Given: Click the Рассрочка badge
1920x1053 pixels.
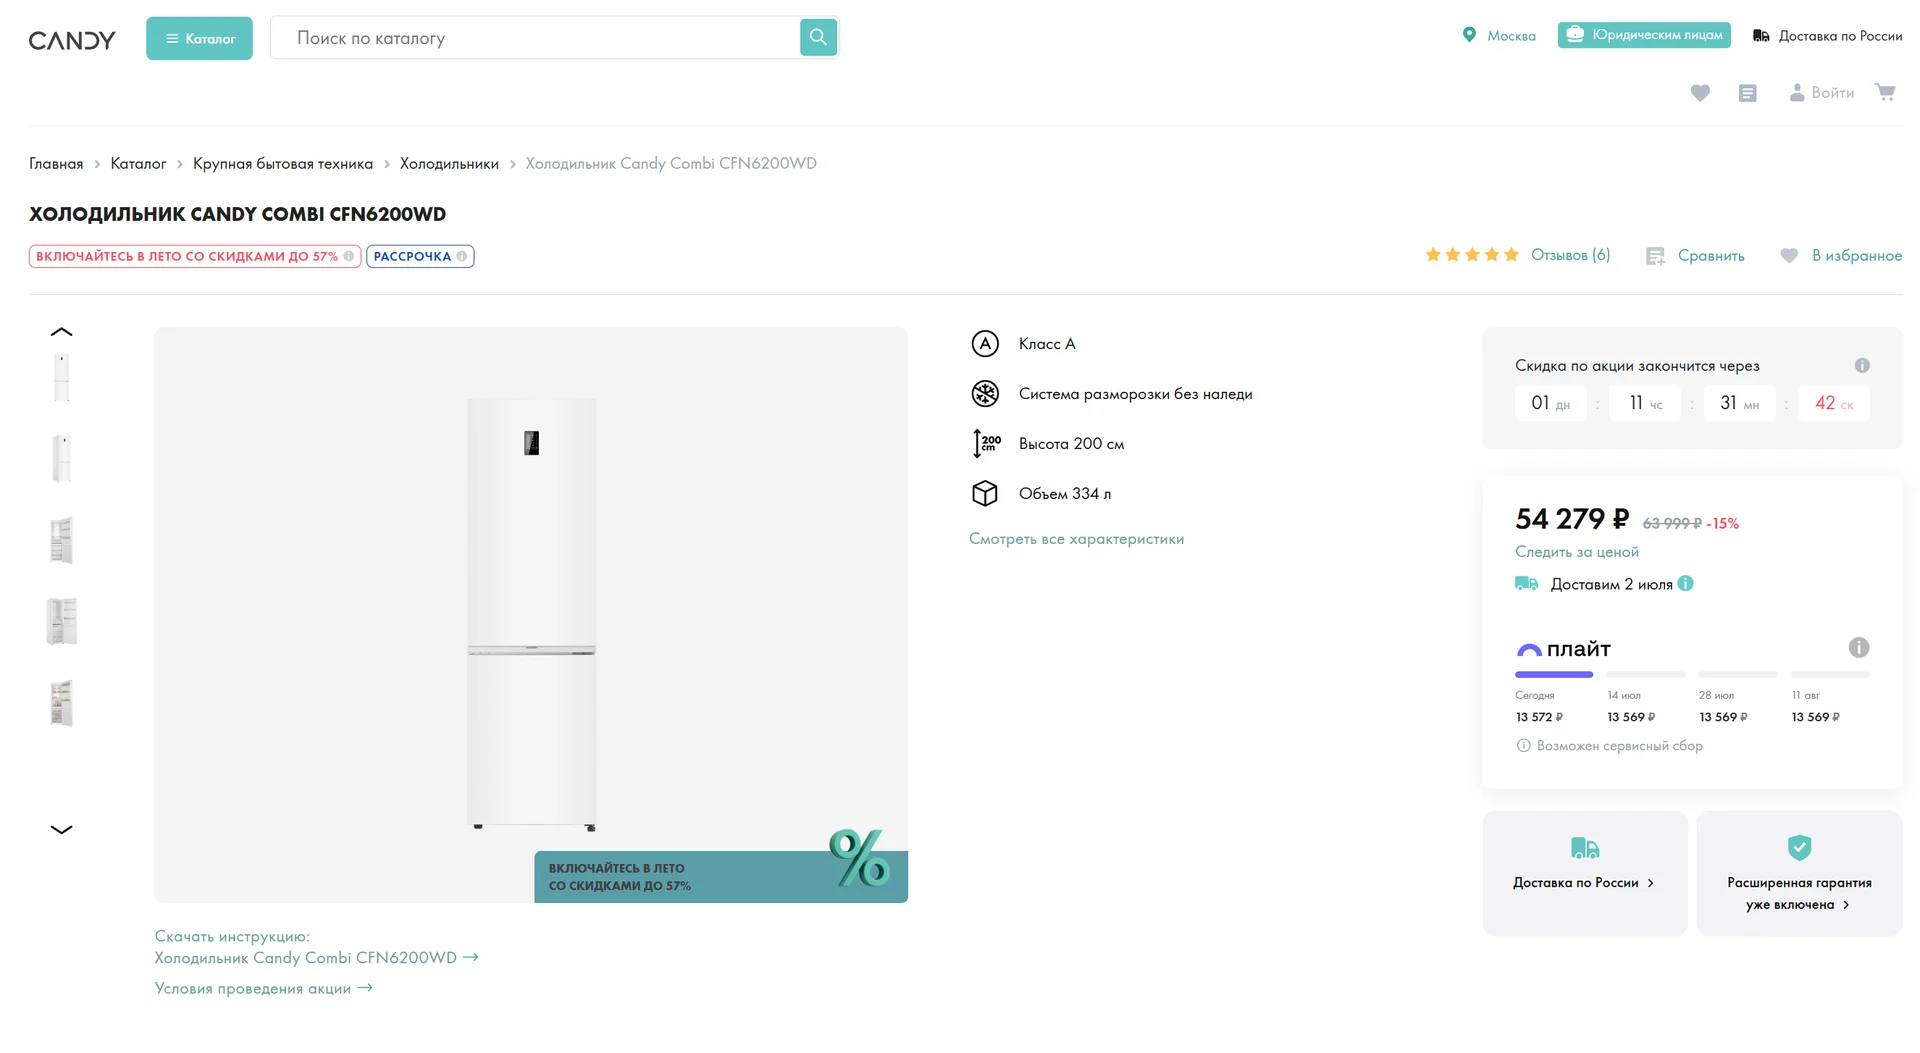Looking at the screenshot, I should pos(420,256).
